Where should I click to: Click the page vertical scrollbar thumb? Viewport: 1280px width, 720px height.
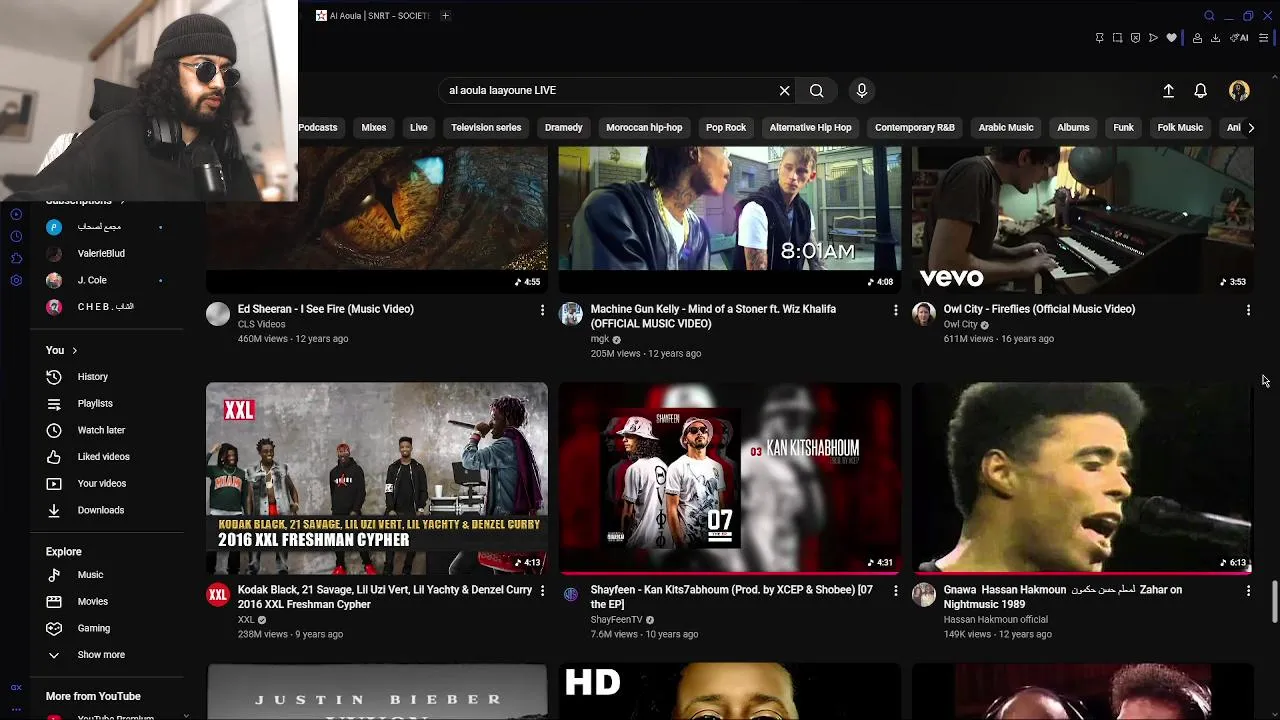1274,600
